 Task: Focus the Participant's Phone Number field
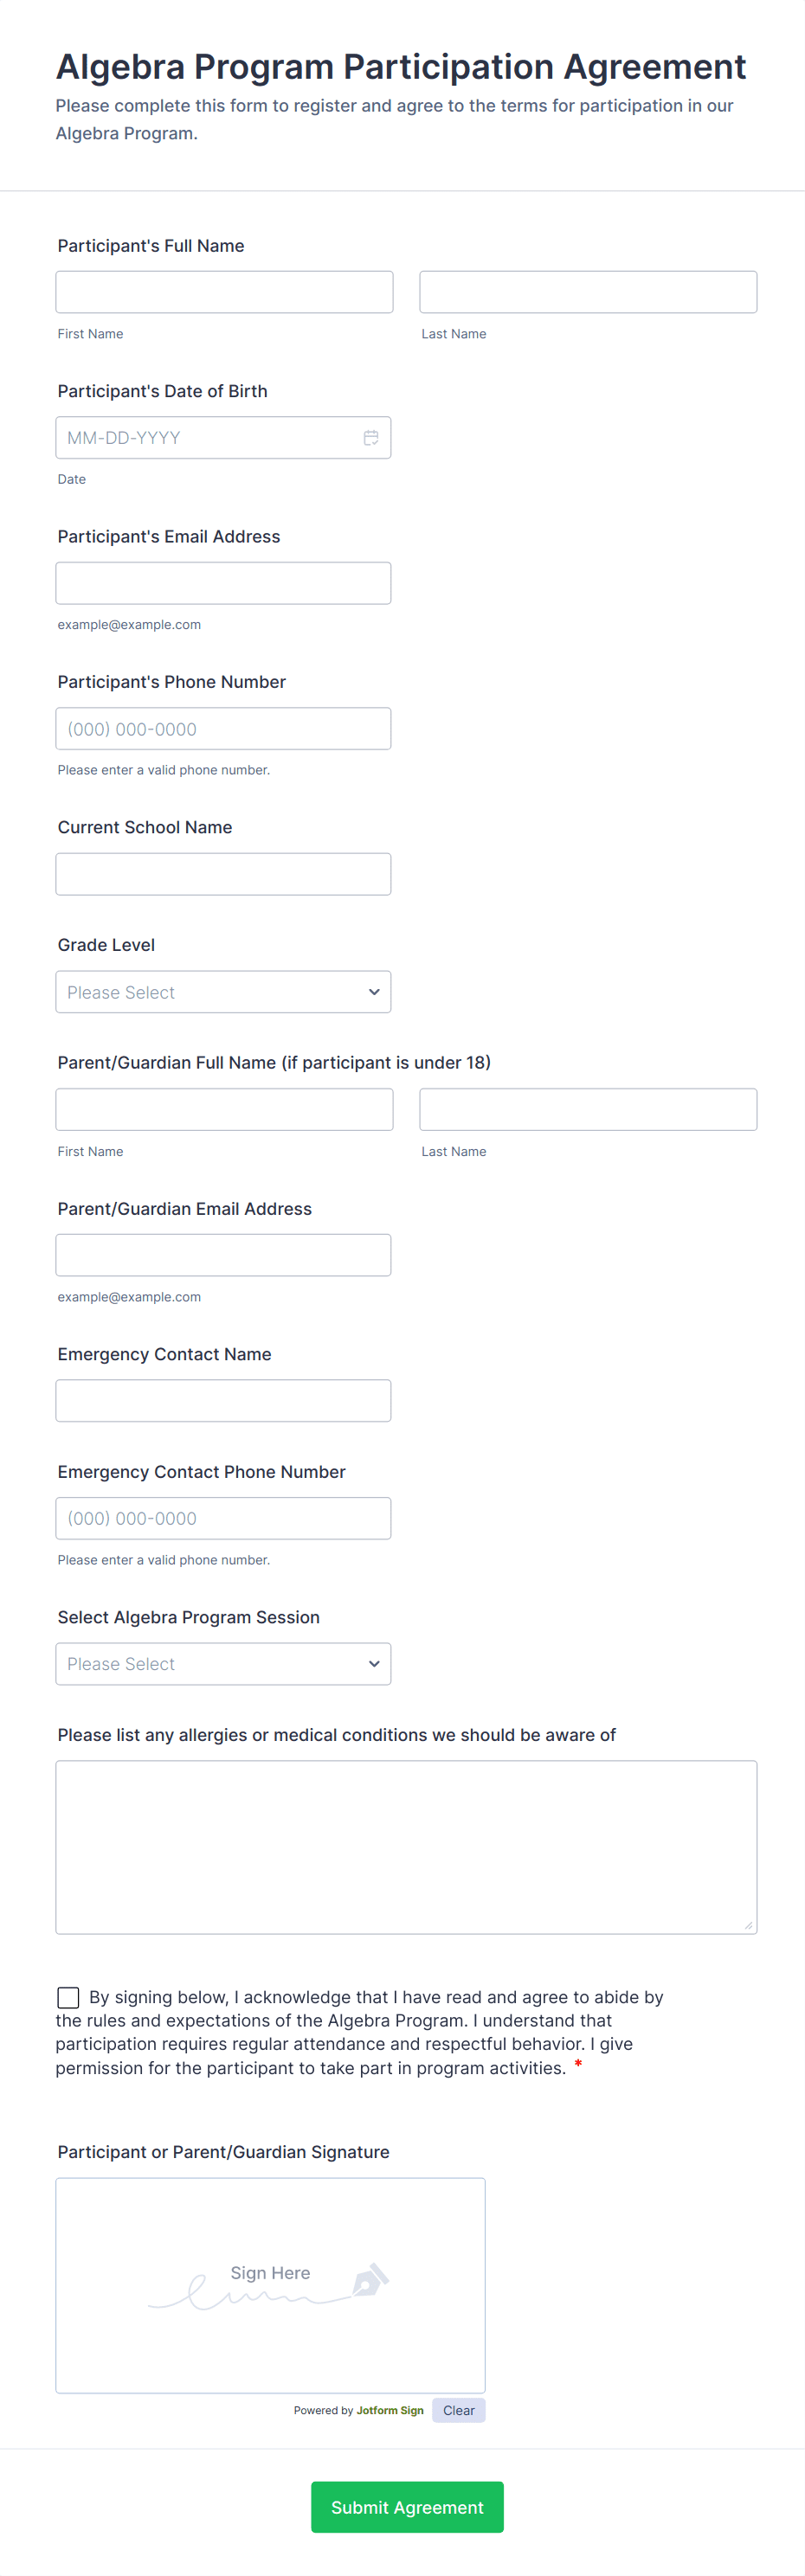pos(223,729)
